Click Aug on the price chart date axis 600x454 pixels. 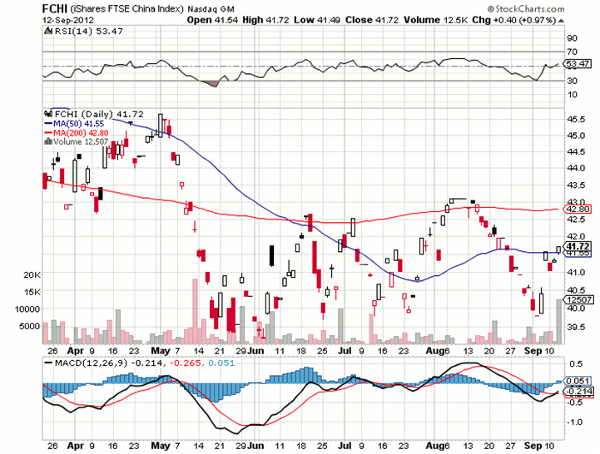[x=434, y=351]
